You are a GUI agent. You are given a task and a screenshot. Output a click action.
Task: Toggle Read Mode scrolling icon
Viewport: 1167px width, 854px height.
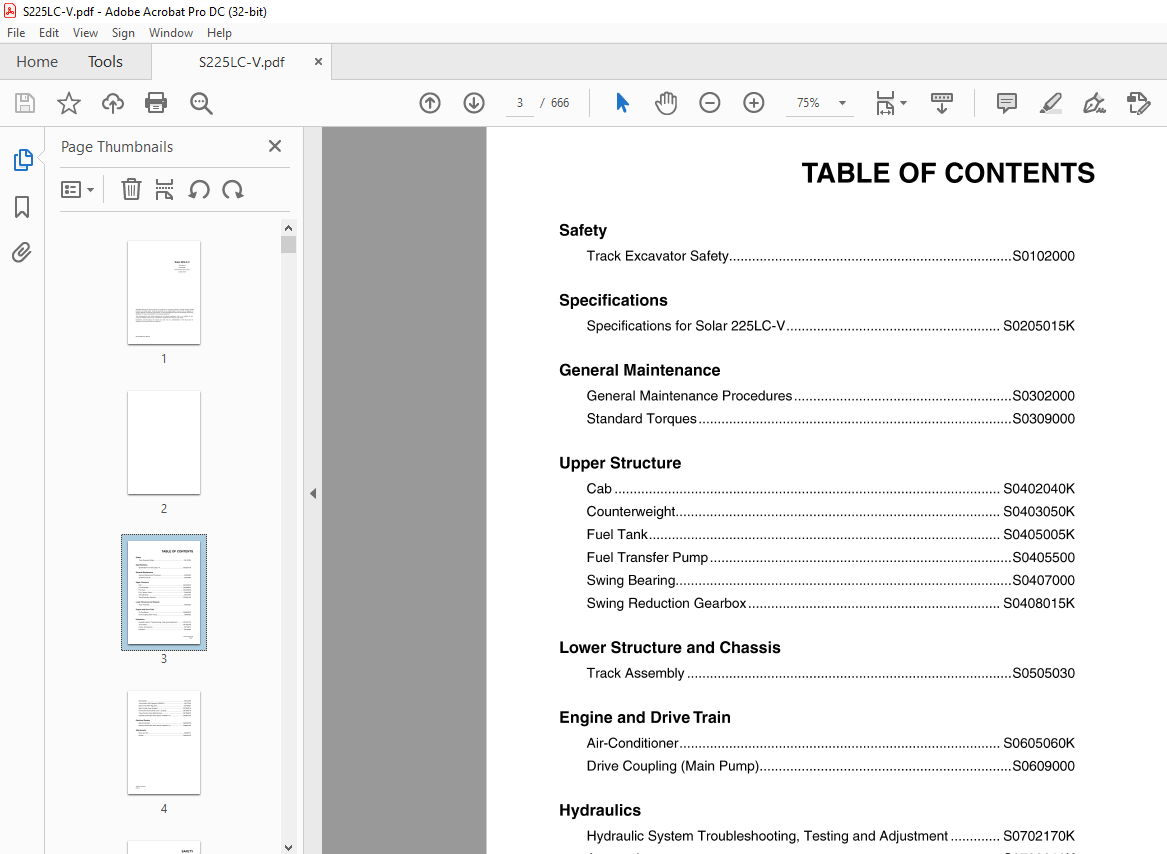[x=941, y=103]
